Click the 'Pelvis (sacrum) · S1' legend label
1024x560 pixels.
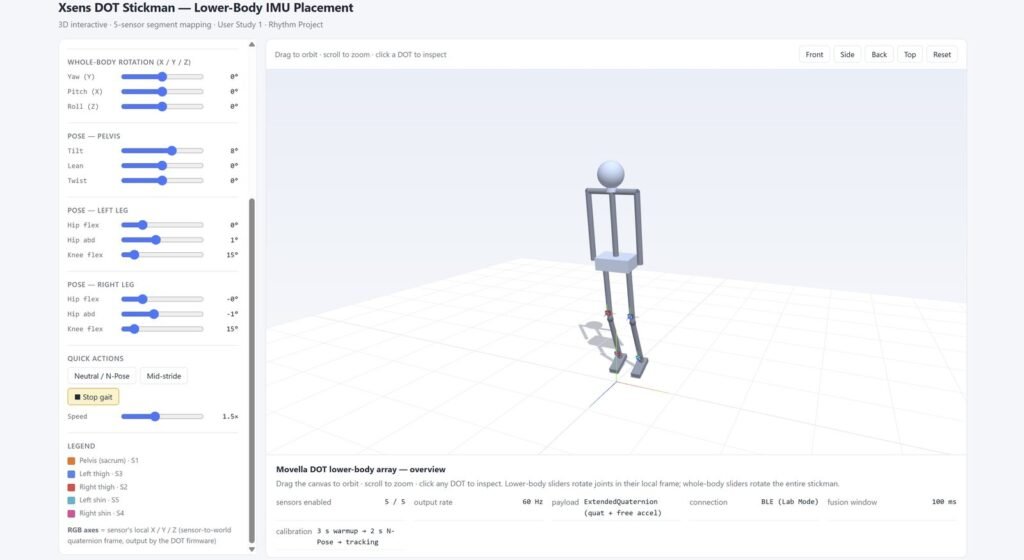click(108, 461)
